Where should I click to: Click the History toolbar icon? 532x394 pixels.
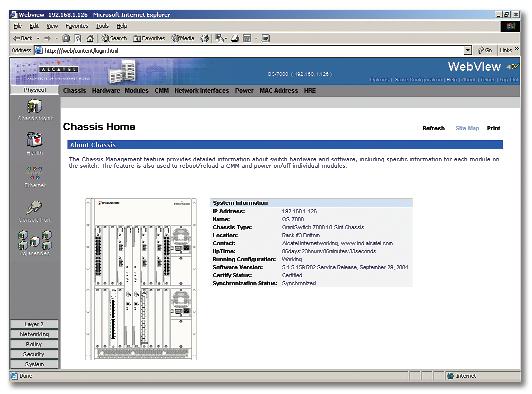click(x=205, y=38)
